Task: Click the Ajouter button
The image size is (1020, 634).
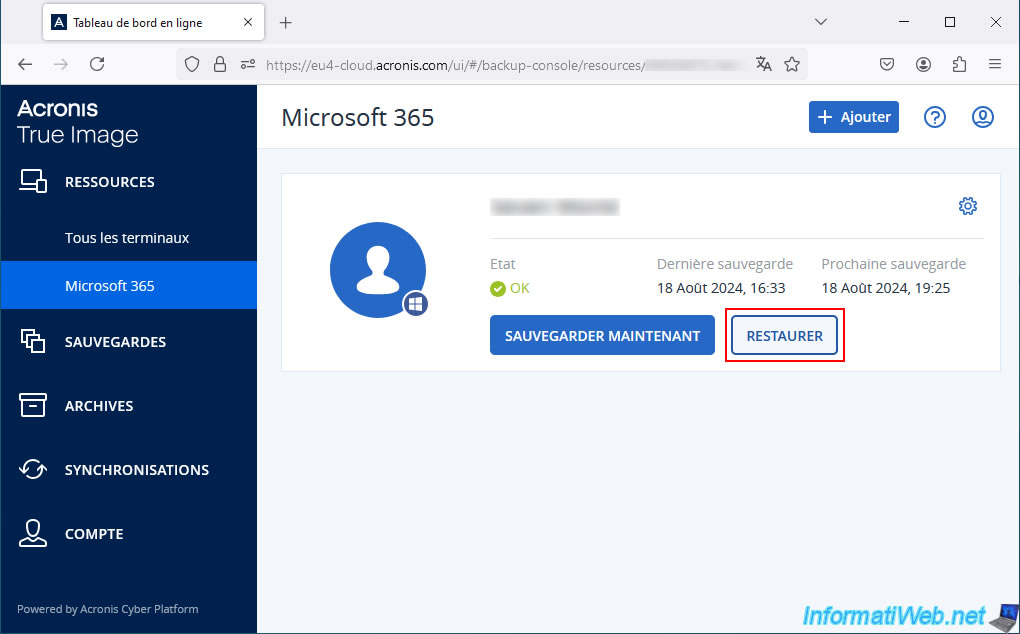Action: pyautogui.click(x=853, y=117)
